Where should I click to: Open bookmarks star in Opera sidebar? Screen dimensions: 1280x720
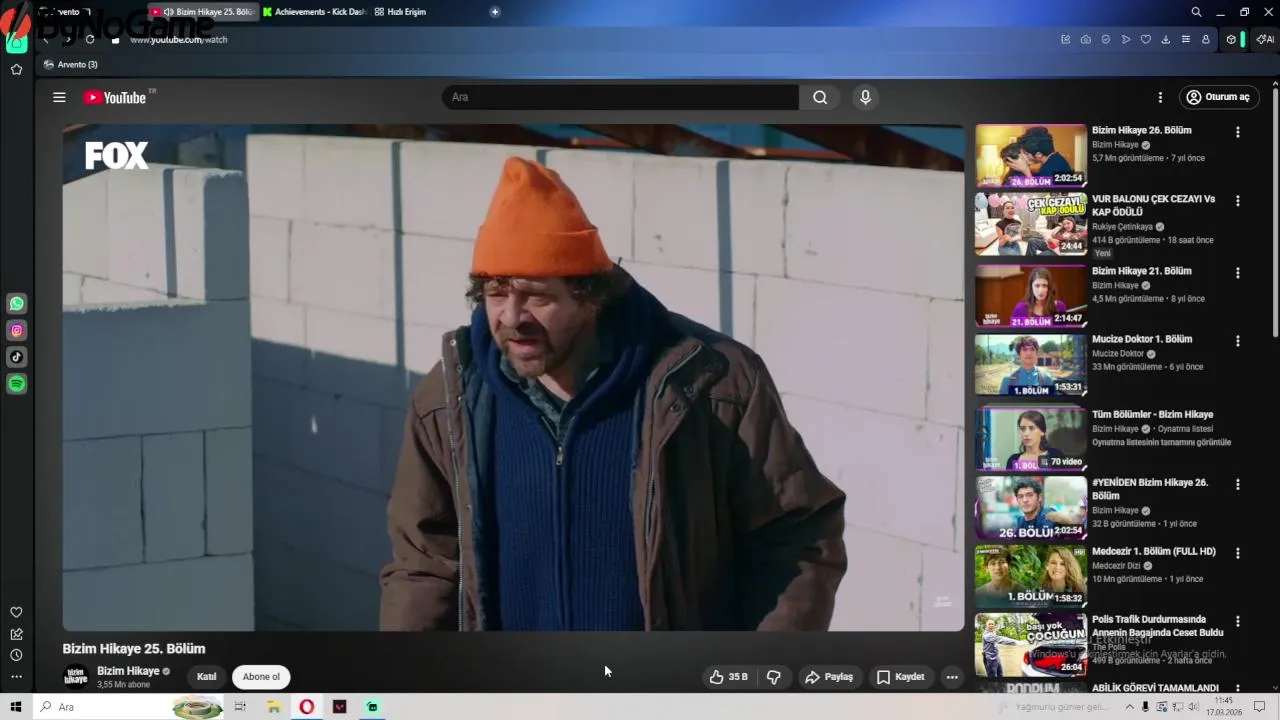(16, 69)
